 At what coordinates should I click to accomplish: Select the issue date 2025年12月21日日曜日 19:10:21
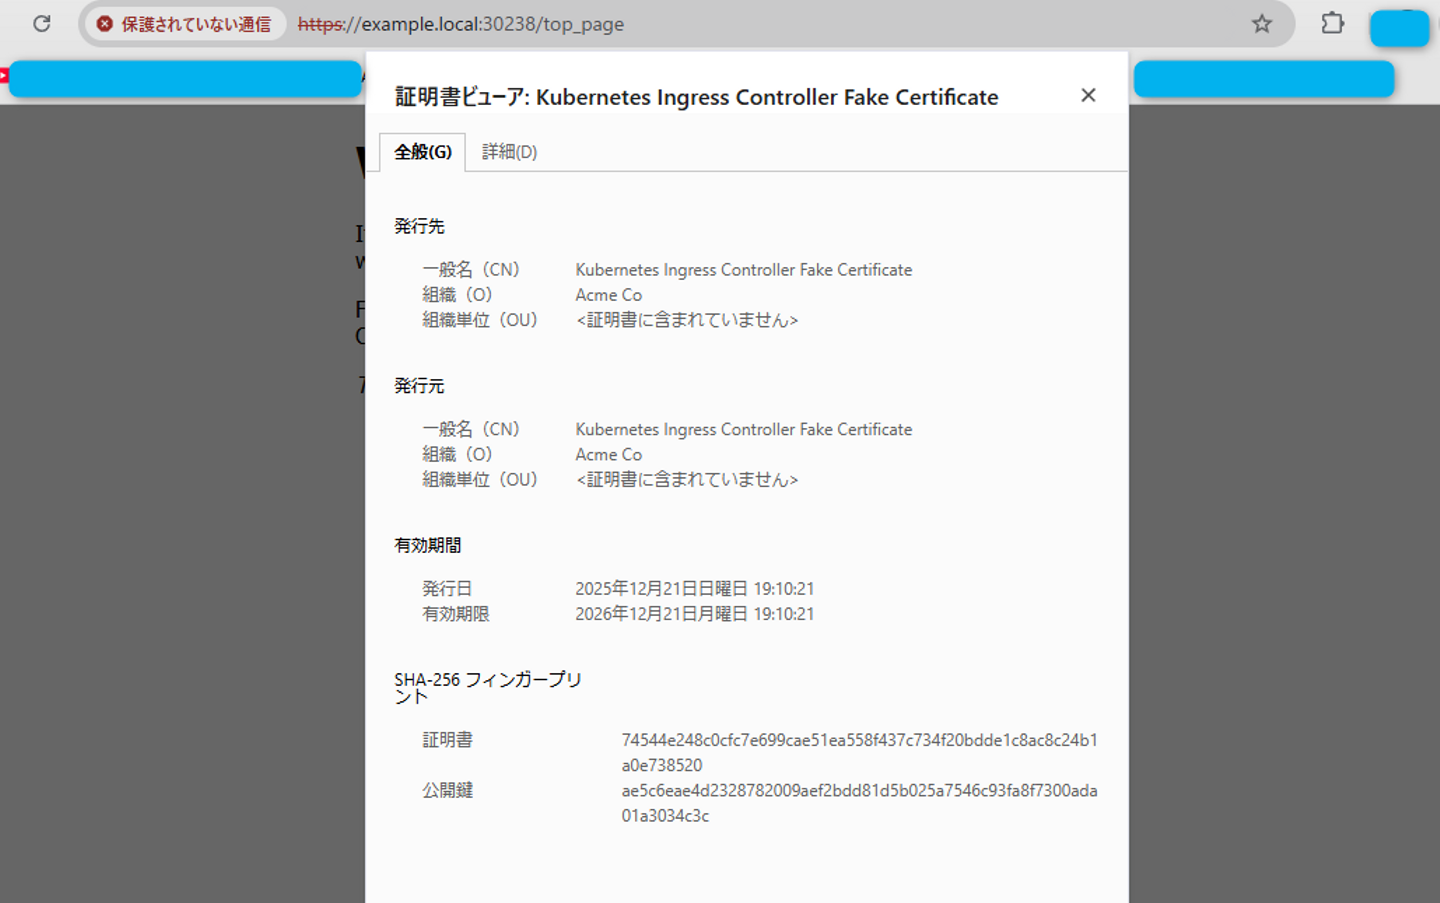click(x=694, y=589)
